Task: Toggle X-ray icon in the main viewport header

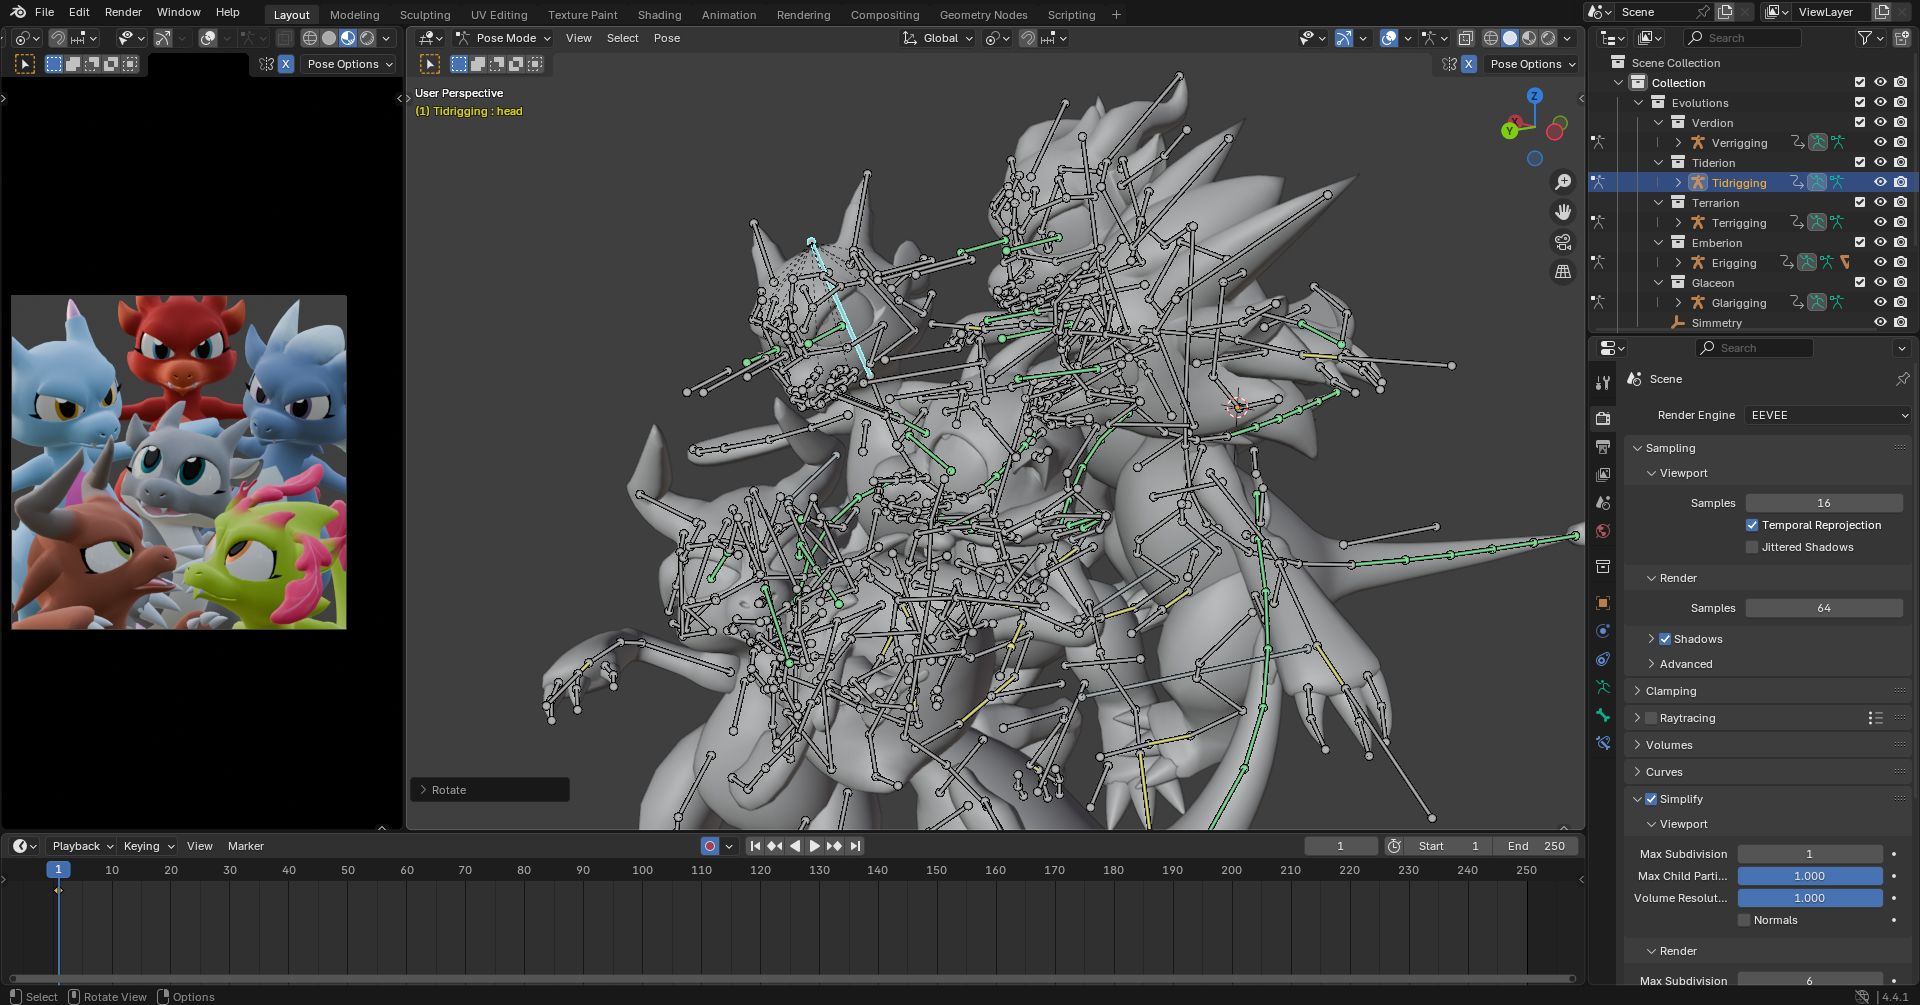Action: (1465, 38)
